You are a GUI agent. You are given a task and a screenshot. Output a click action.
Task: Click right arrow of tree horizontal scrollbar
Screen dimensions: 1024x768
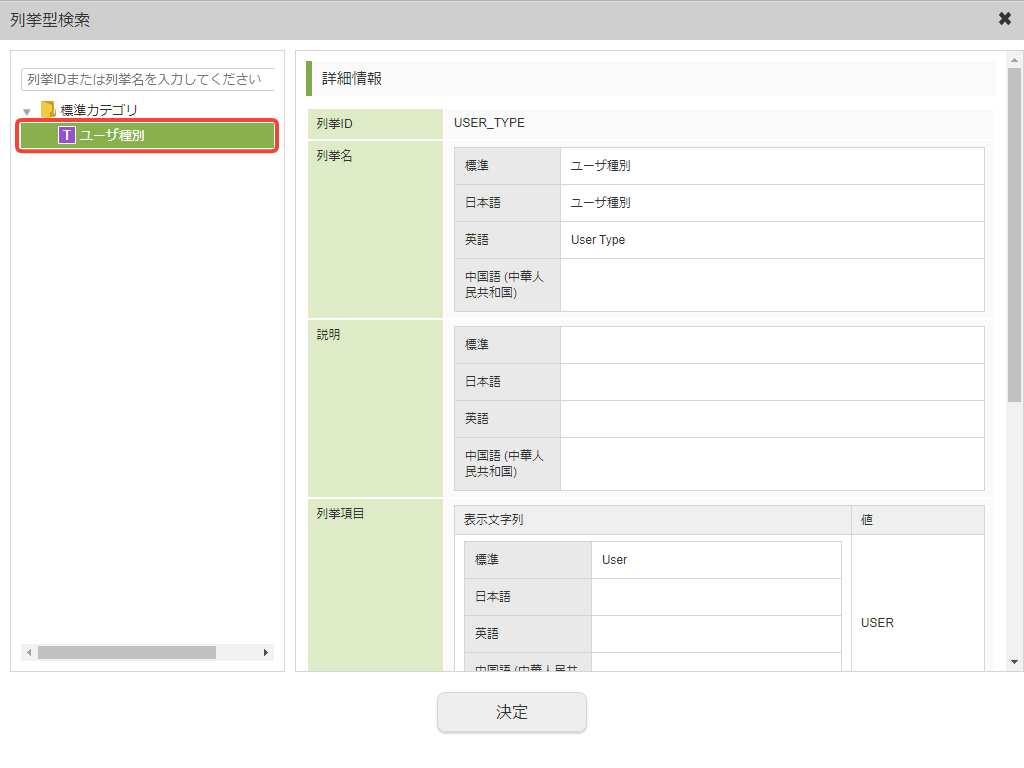(266, 652)
